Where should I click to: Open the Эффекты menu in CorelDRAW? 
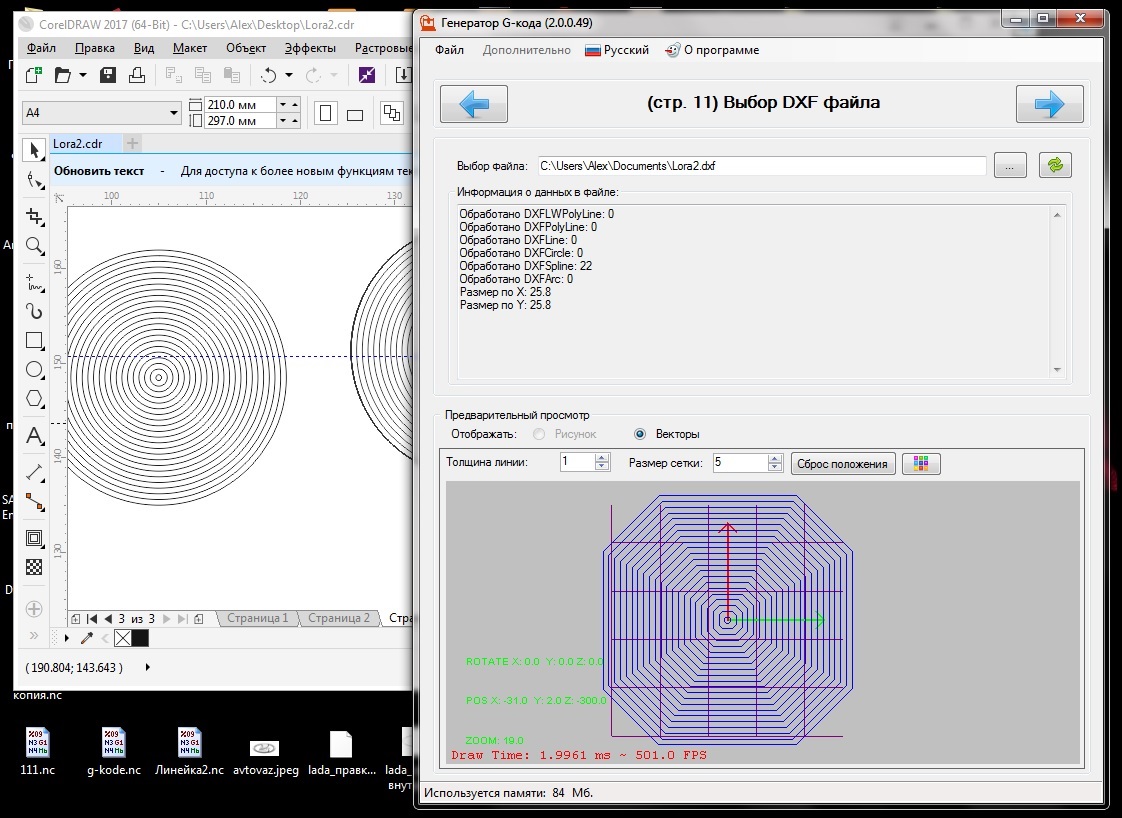(x=310, y=48)
